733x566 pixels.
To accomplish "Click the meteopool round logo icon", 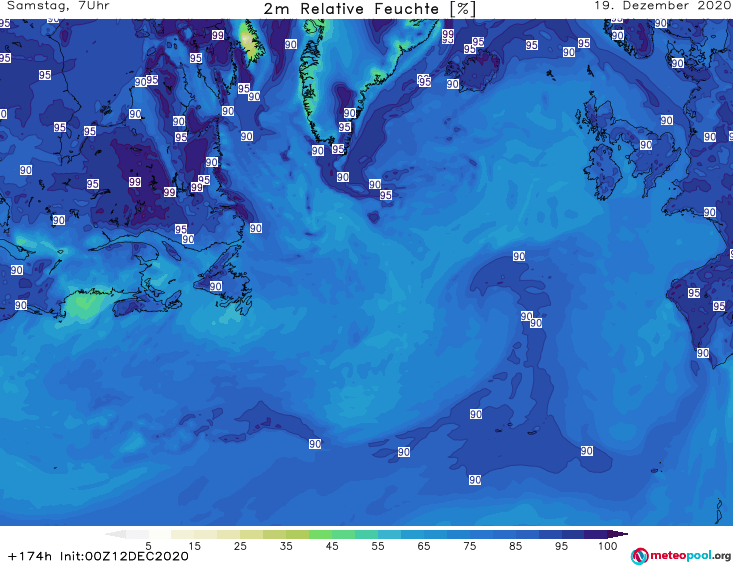I will coord(640,556).
